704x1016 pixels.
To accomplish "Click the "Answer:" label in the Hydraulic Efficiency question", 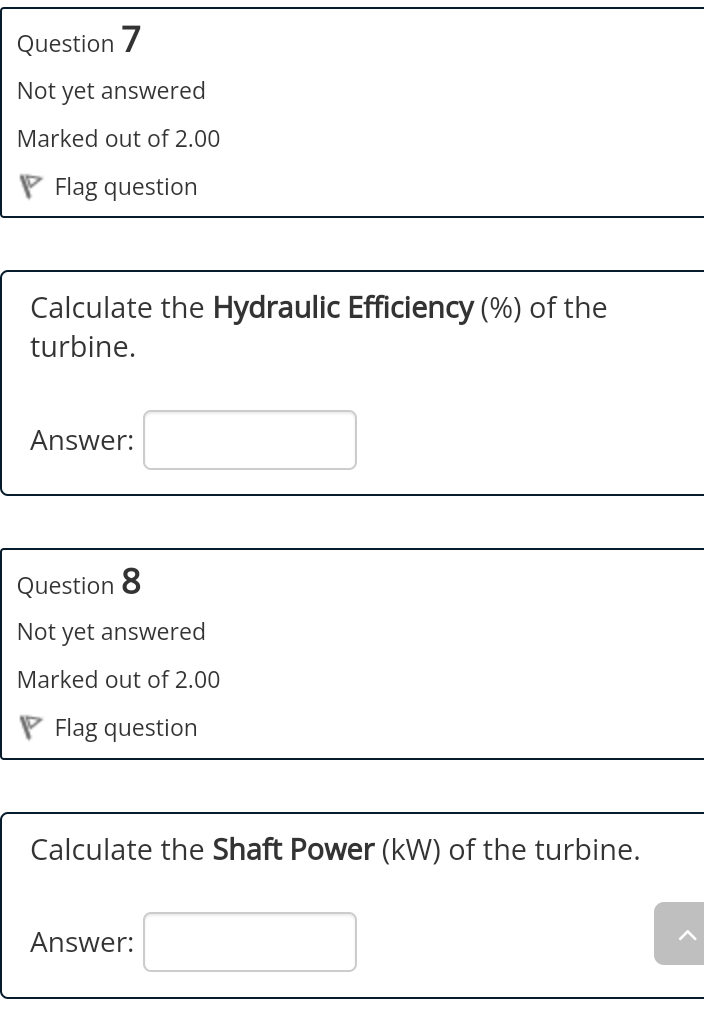I will 82,440.
